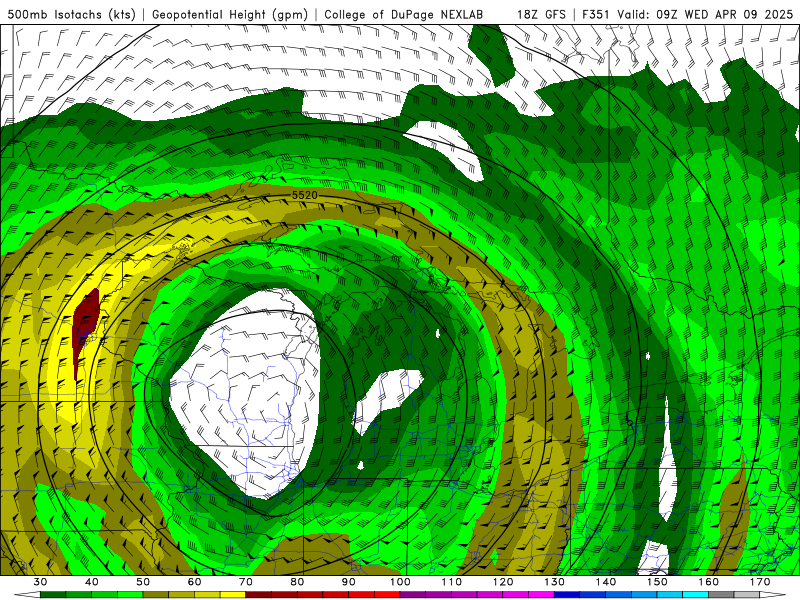Select the dark red swatch at 70 knots
Viewport: 800px width, 600px height.
259,595
